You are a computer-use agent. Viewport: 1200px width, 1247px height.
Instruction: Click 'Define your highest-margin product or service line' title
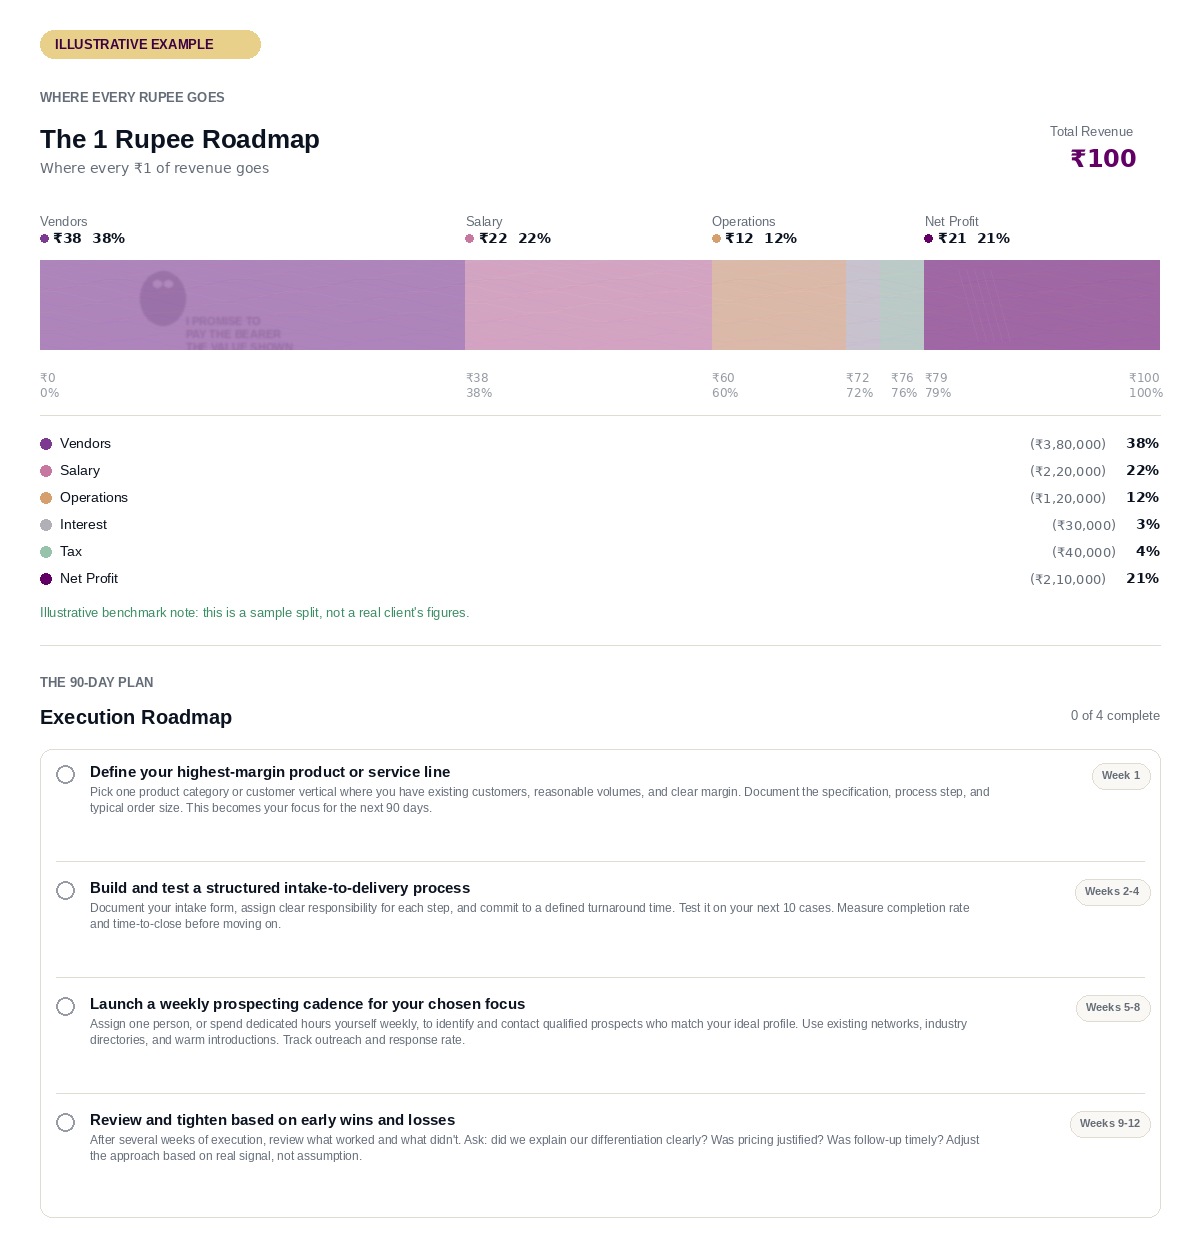[270, 772]
